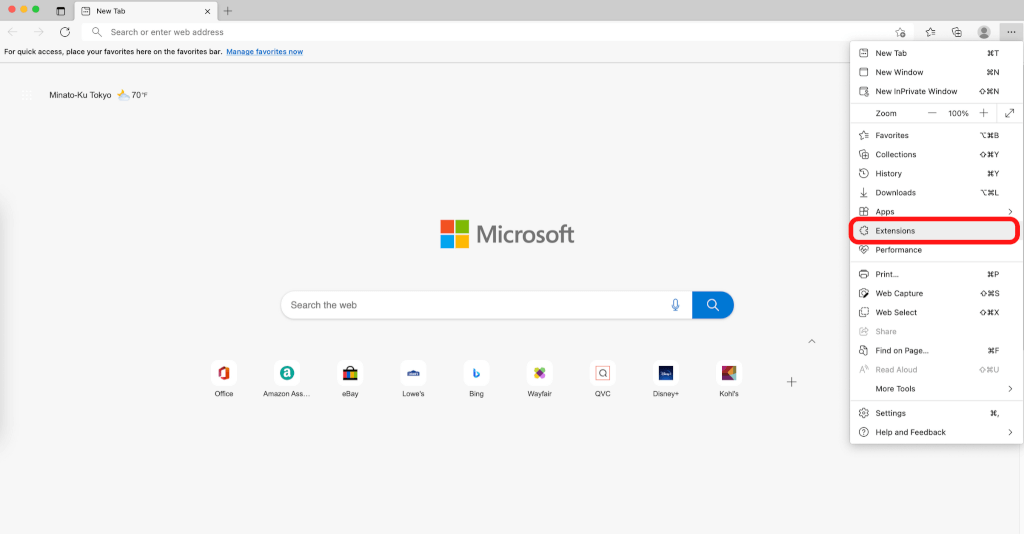Open Find on Page
The width and height of the screenshot is (1024, 534).
point(936,351)
